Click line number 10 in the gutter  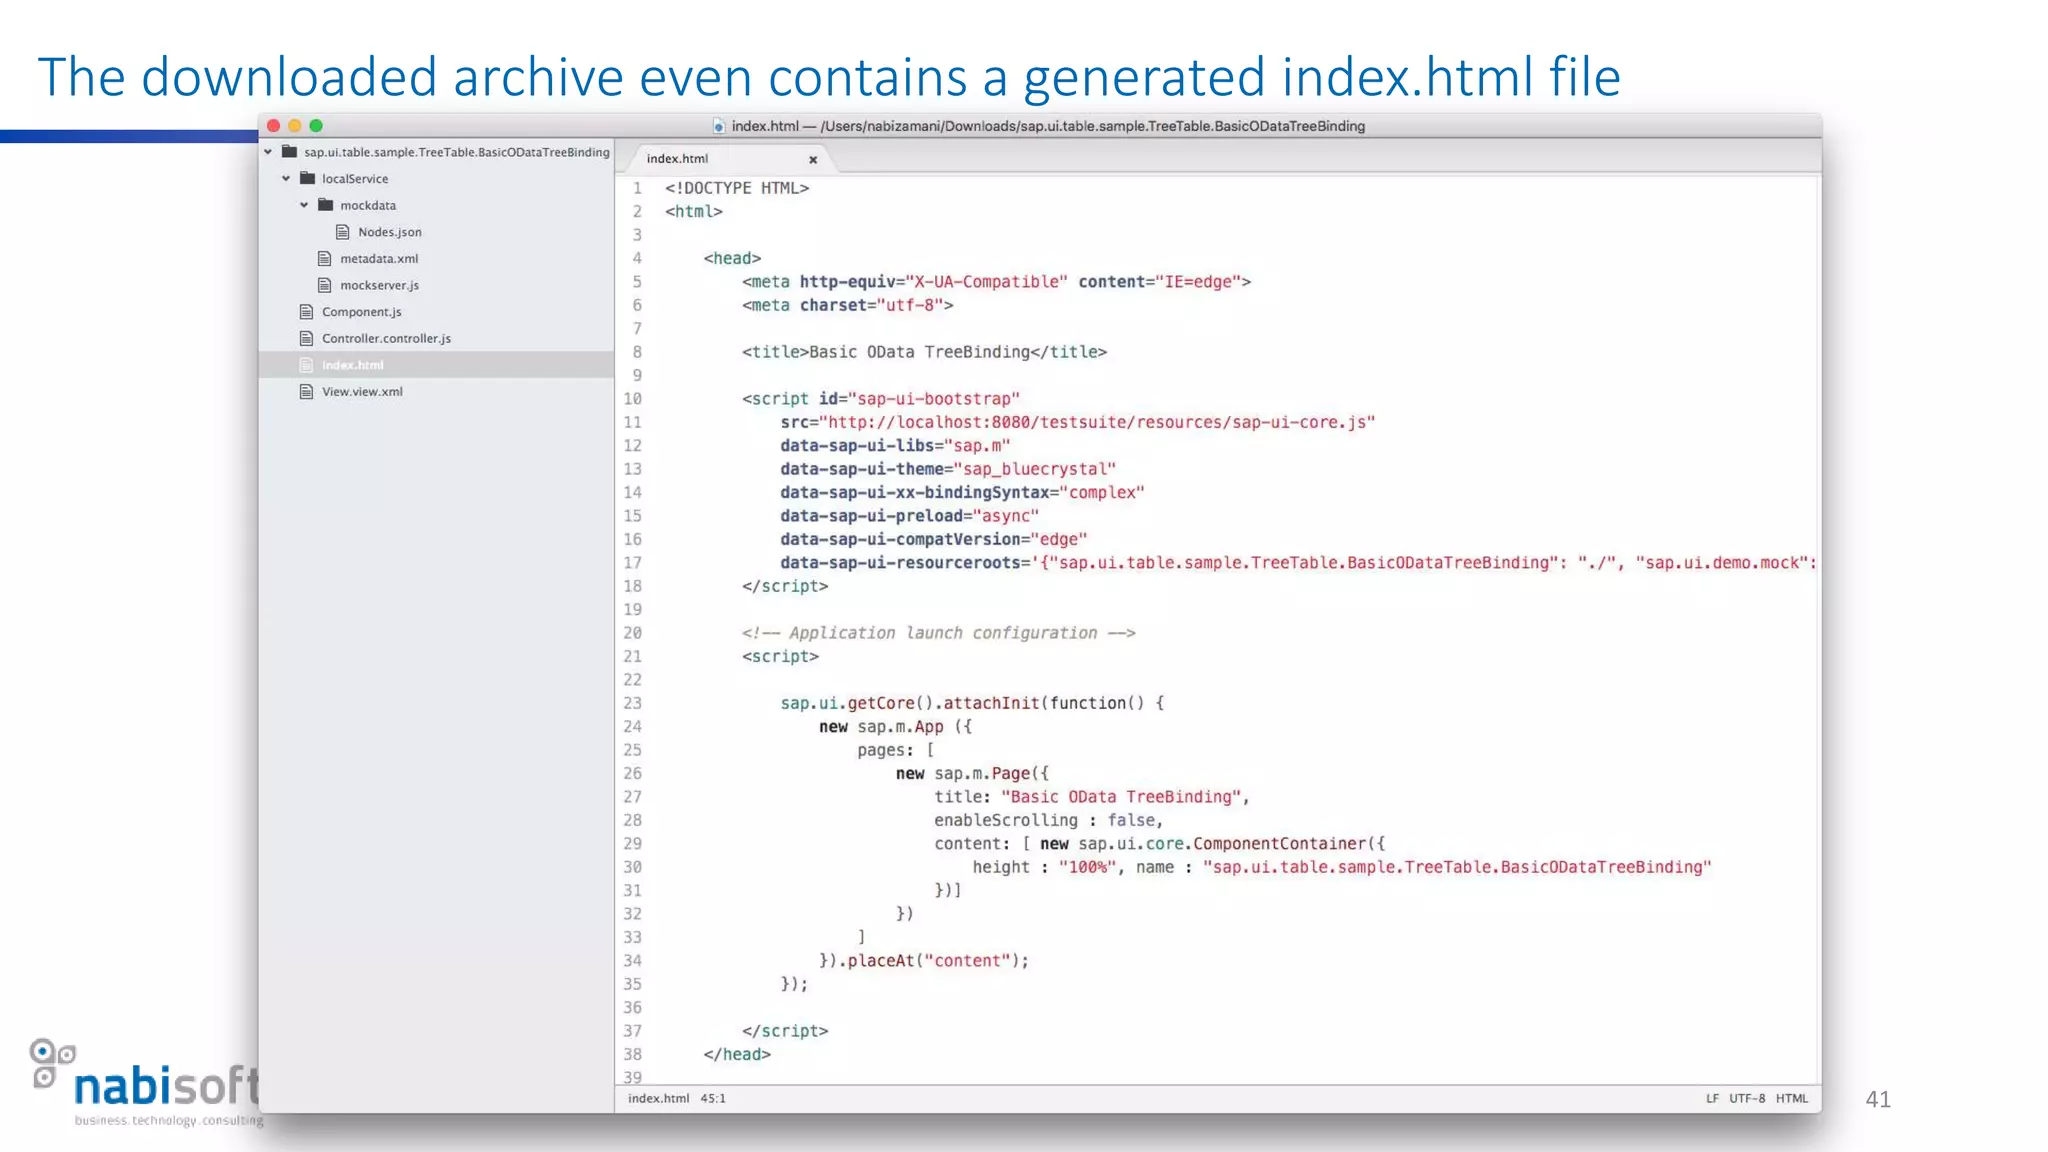coord(633,398)
